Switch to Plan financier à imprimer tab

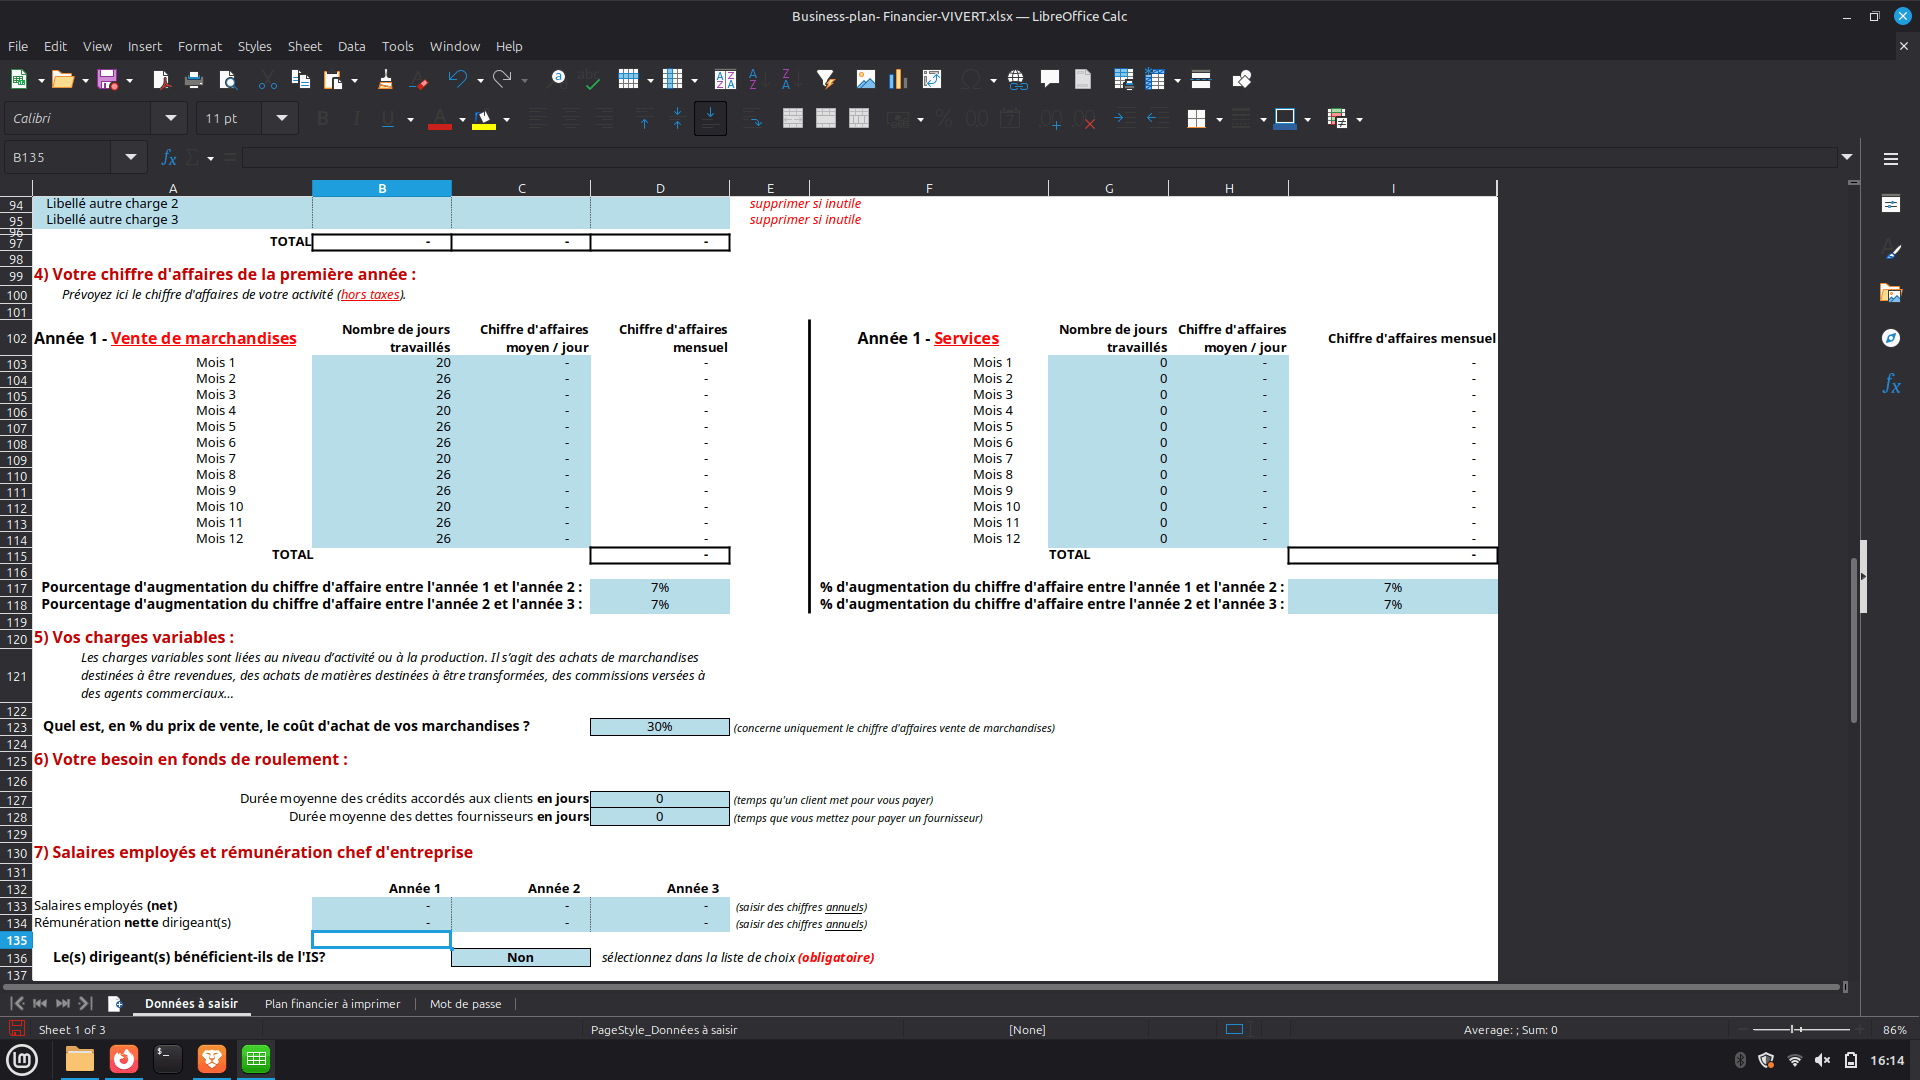pyautogui.click(x=332, y=1004)
